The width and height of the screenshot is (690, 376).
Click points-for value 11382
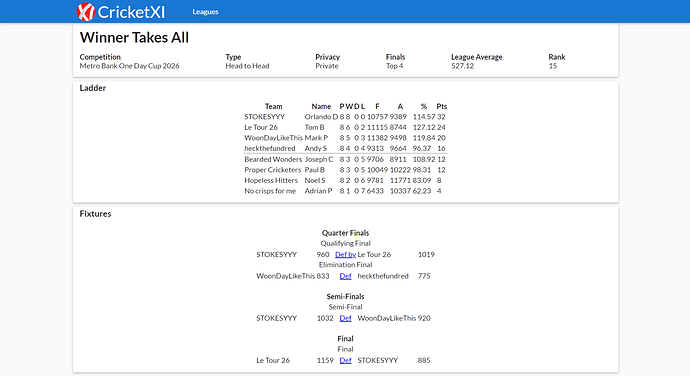point(378,138)
